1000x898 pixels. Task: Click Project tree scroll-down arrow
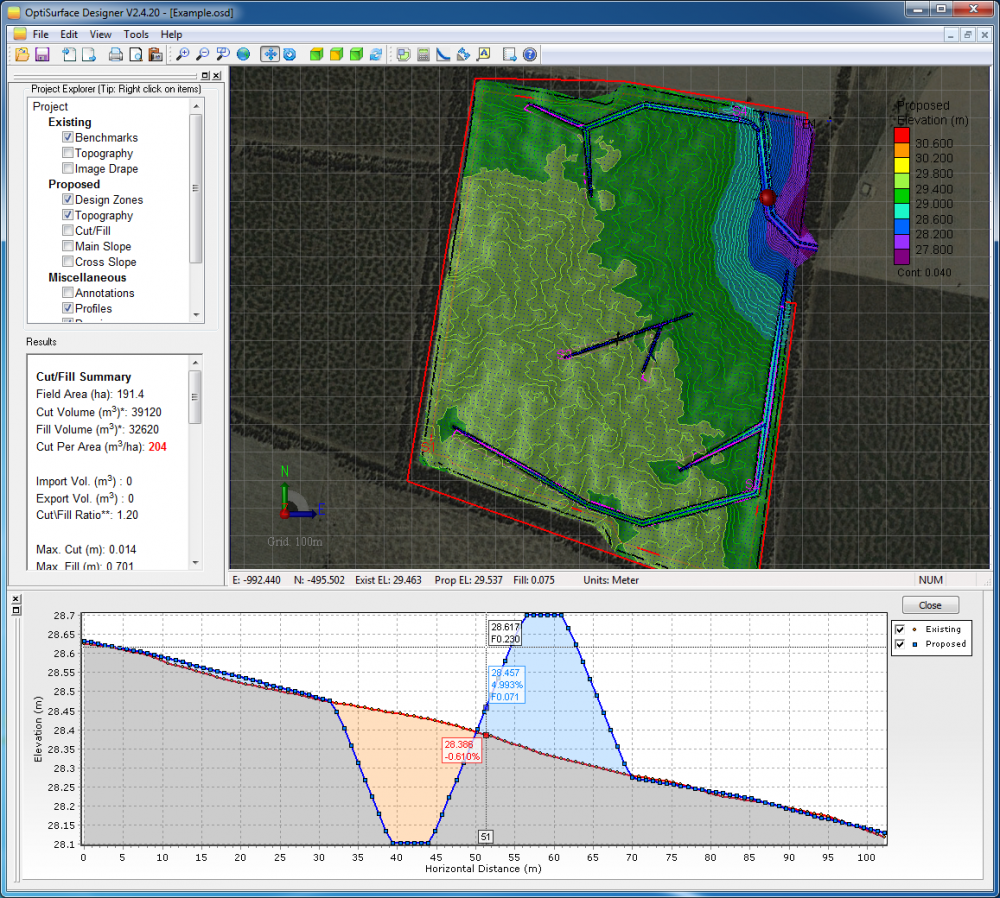(196, 315)
